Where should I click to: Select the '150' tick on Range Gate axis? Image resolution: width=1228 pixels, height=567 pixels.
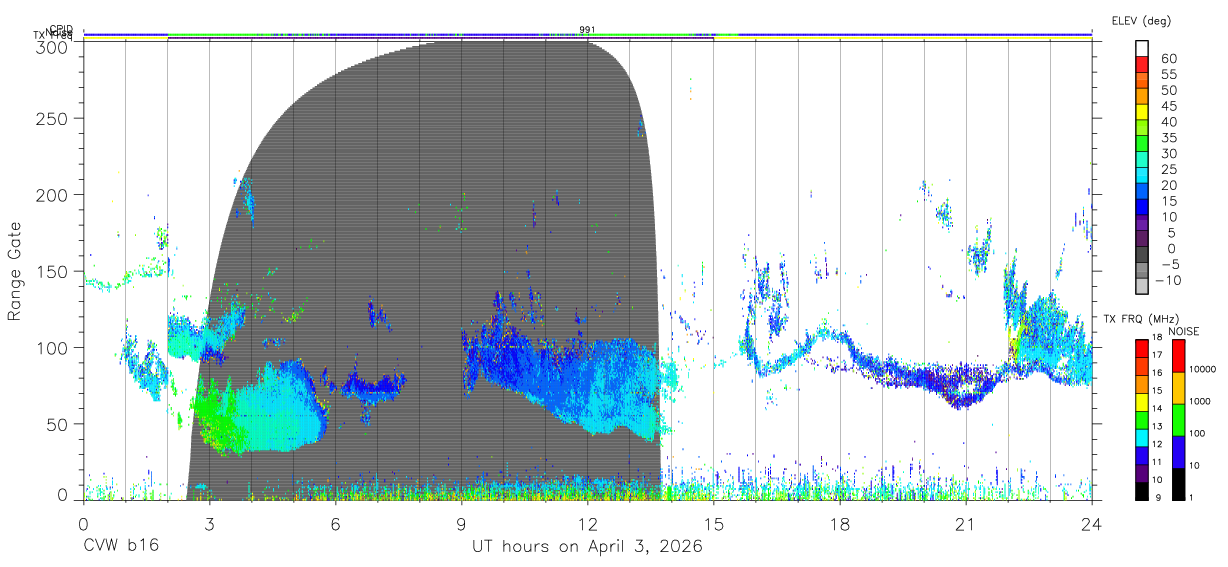click(53, 271)
